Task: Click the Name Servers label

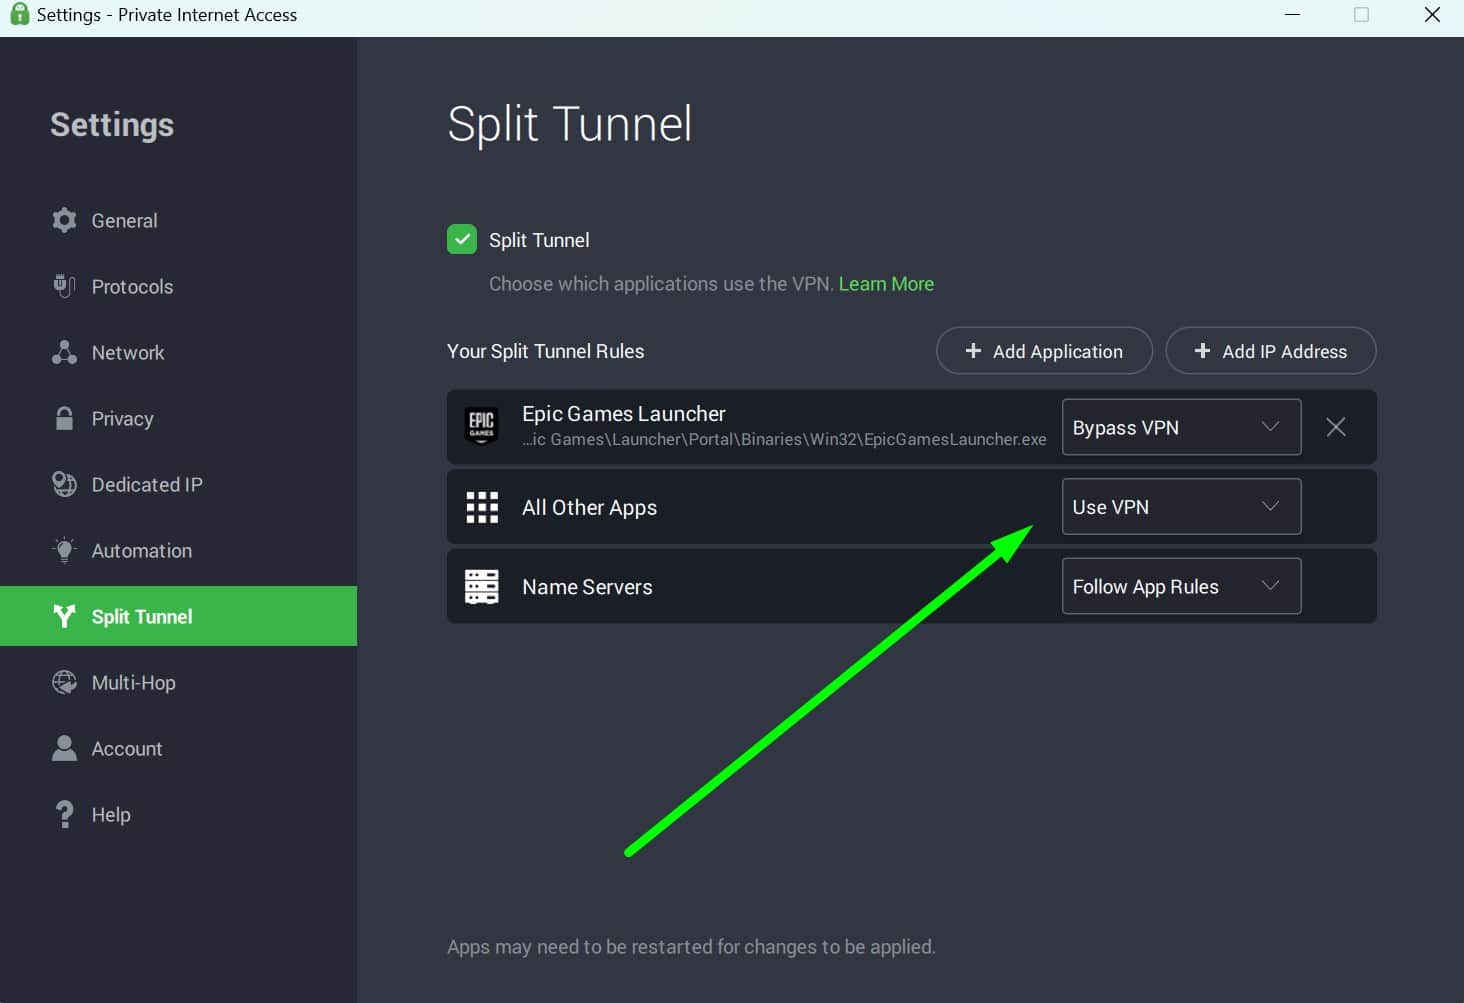Action: coord(587,587)
